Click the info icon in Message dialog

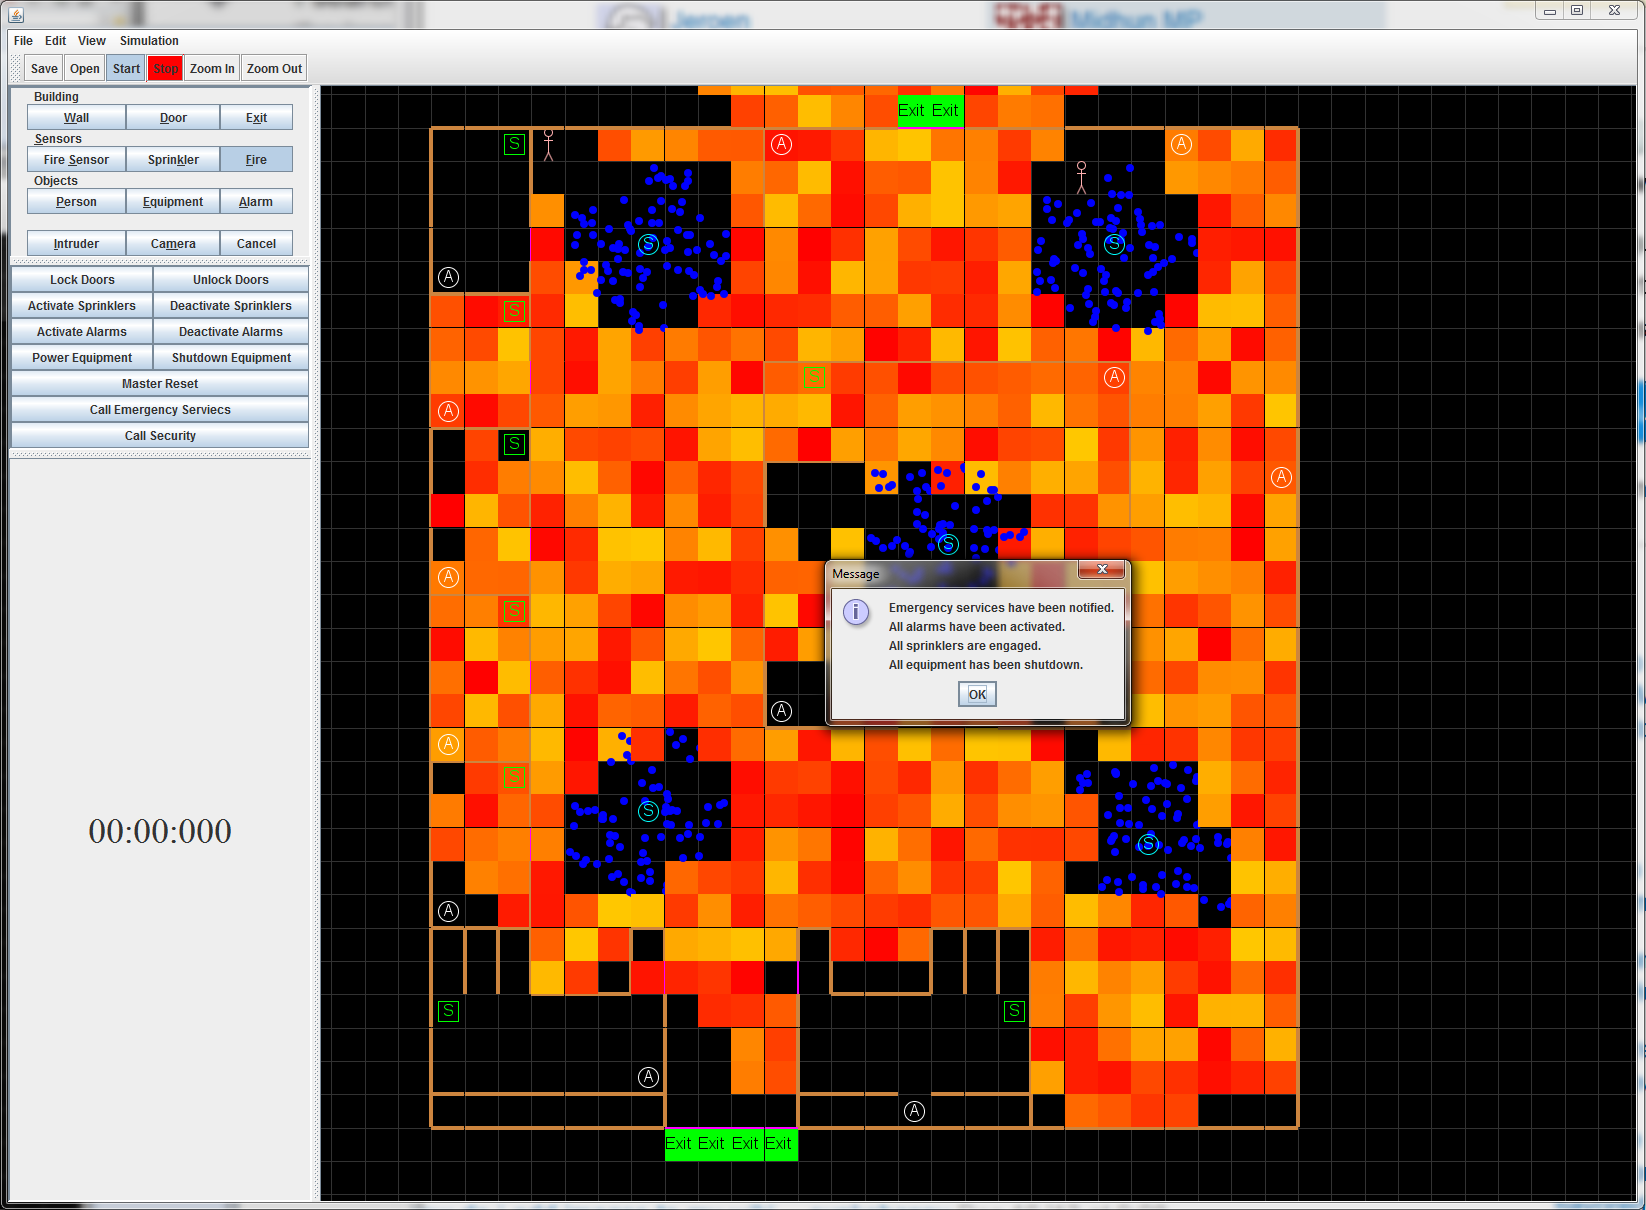pos(856,611)
